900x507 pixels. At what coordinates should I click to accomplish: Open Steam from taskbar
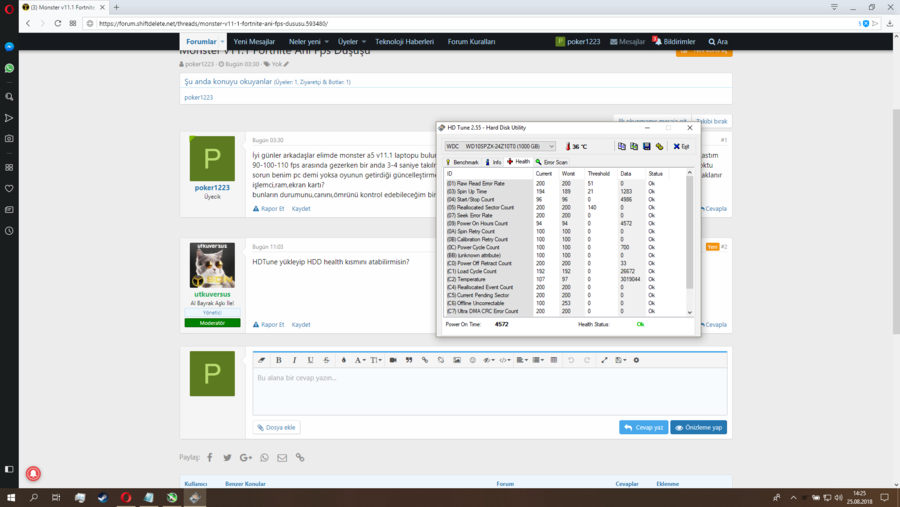[103, 497]
